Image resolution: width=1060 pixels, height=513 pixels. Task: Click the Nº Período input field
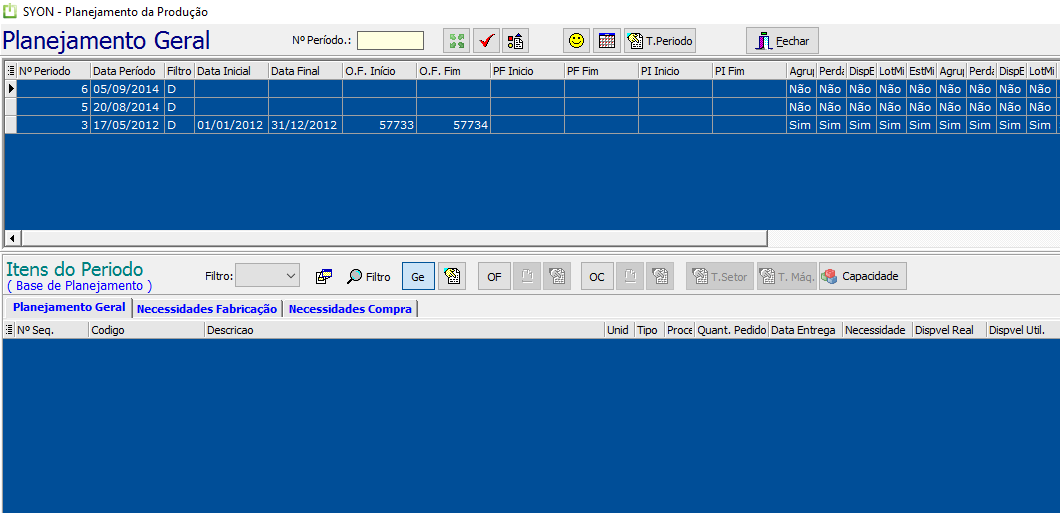click(390, 41)
